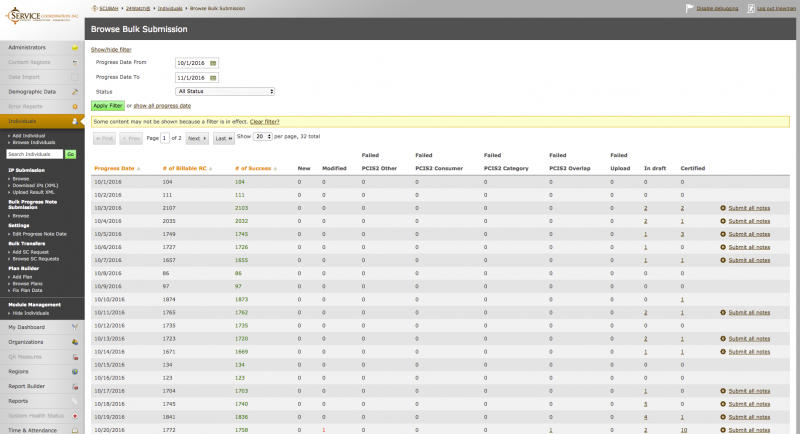Screen dimensions: 800x434
Task: Open Add SC Request sidebar link
Action: [31, 252]
